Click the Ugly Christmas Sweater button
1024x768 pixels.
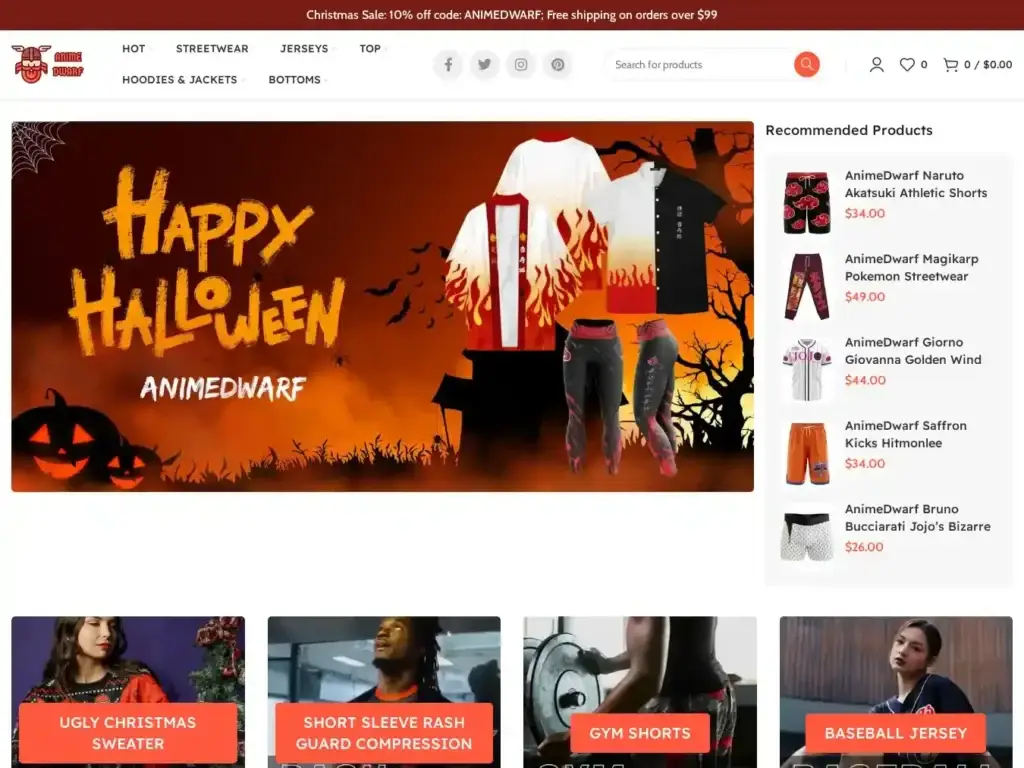pyautogui.click(x=128, y=733)
